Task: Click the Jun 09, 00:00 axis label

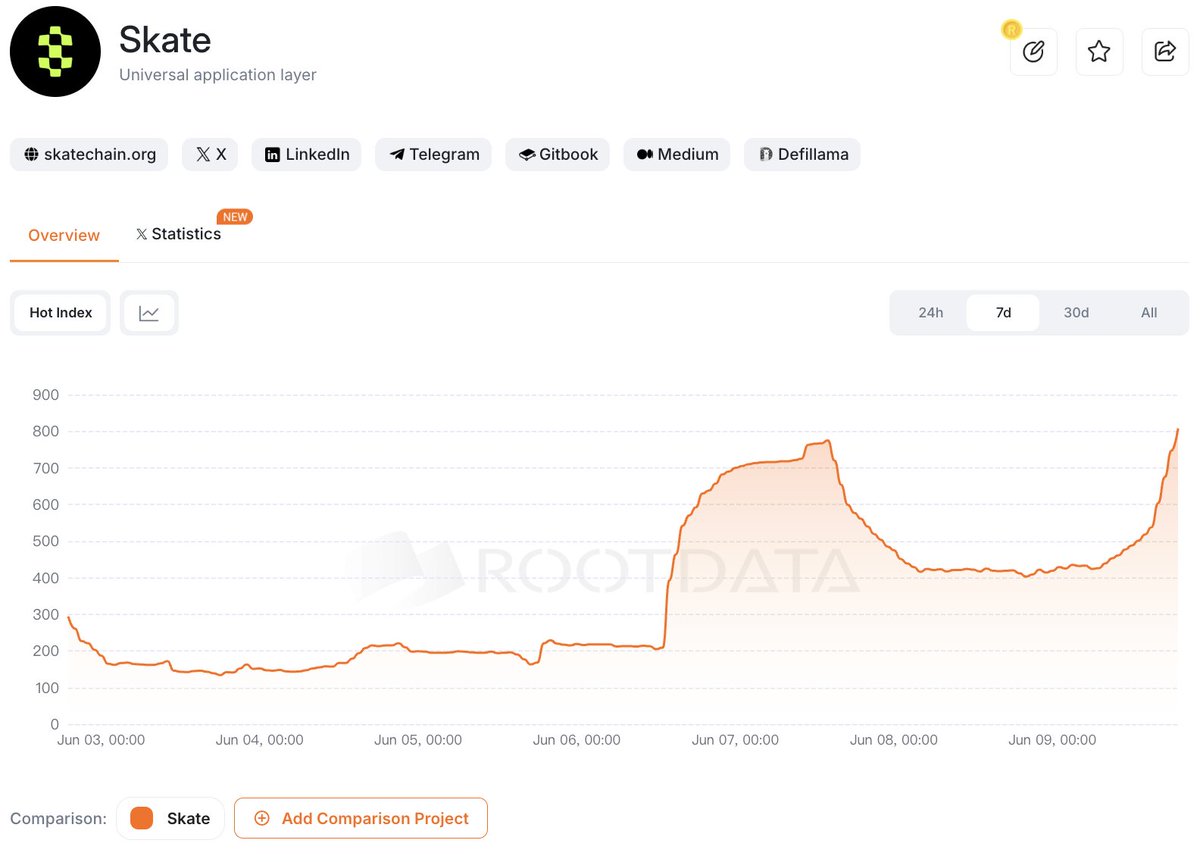Action: tap(1052, 740)
